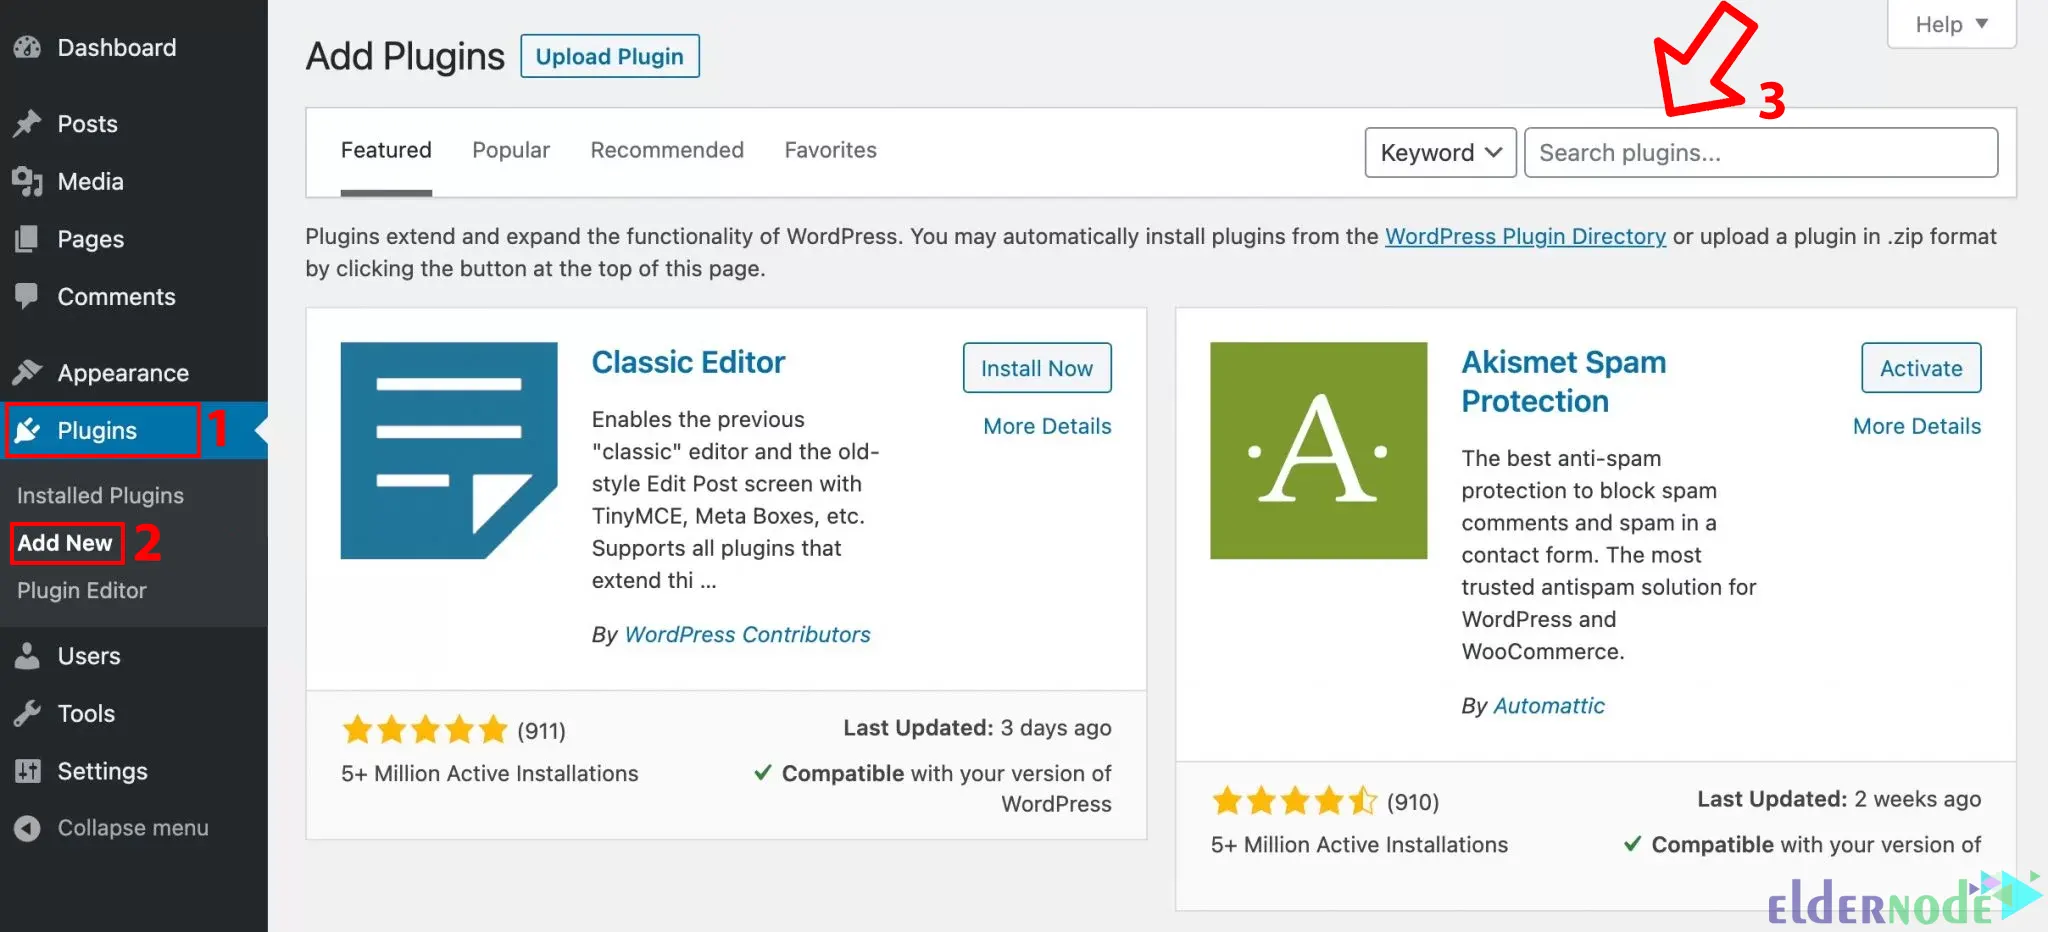
Task: Click the Appearance paintbrush icon
Action: click(x=27, y=372)
